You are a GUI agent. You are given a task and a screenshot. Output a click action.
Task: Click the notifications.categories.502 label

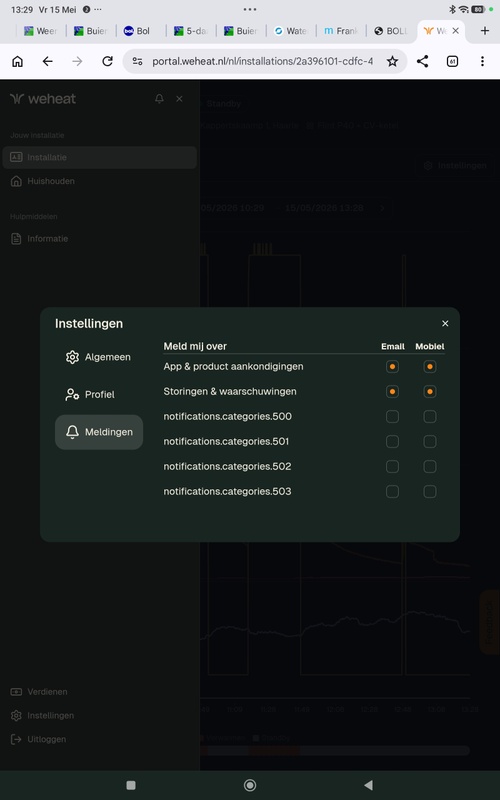(x=227, y=466)
